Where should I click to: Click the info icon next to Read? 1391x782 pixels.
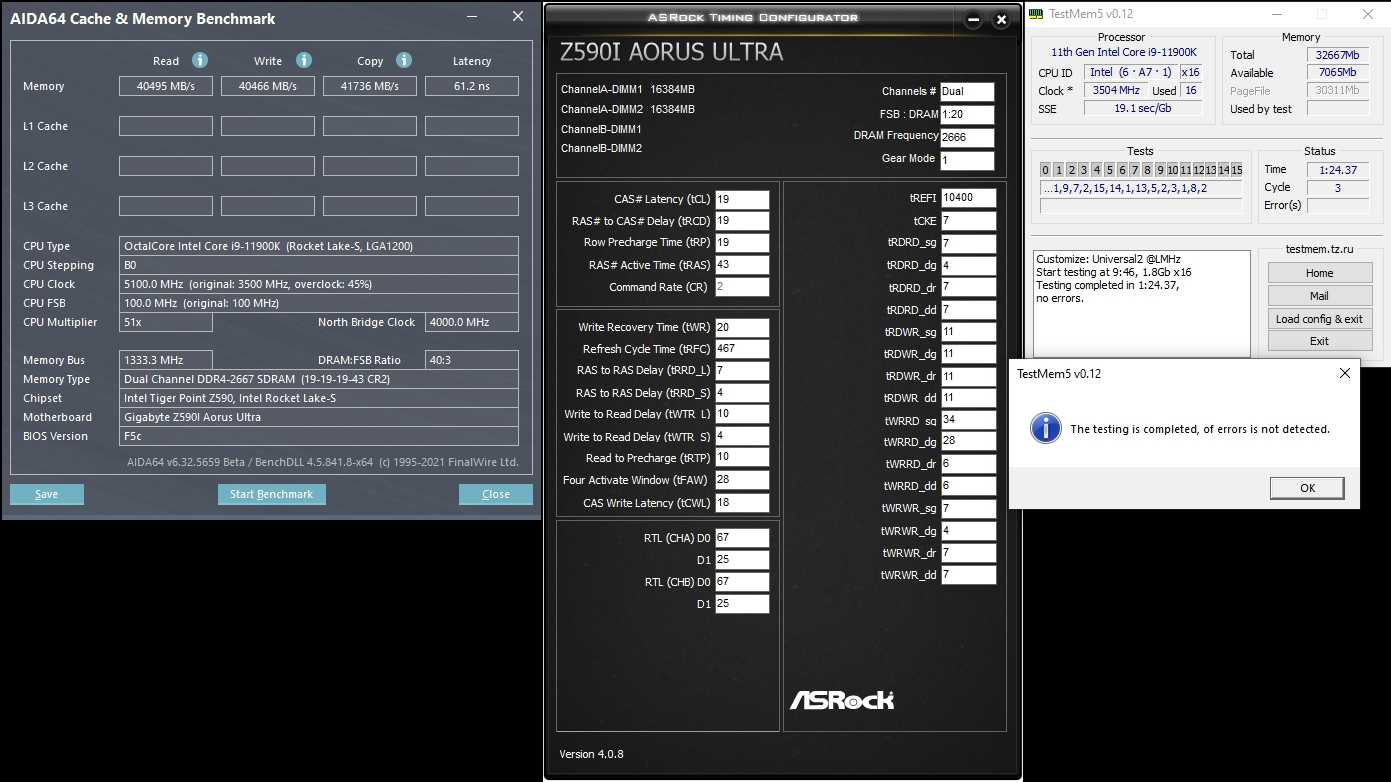point(200,60)
